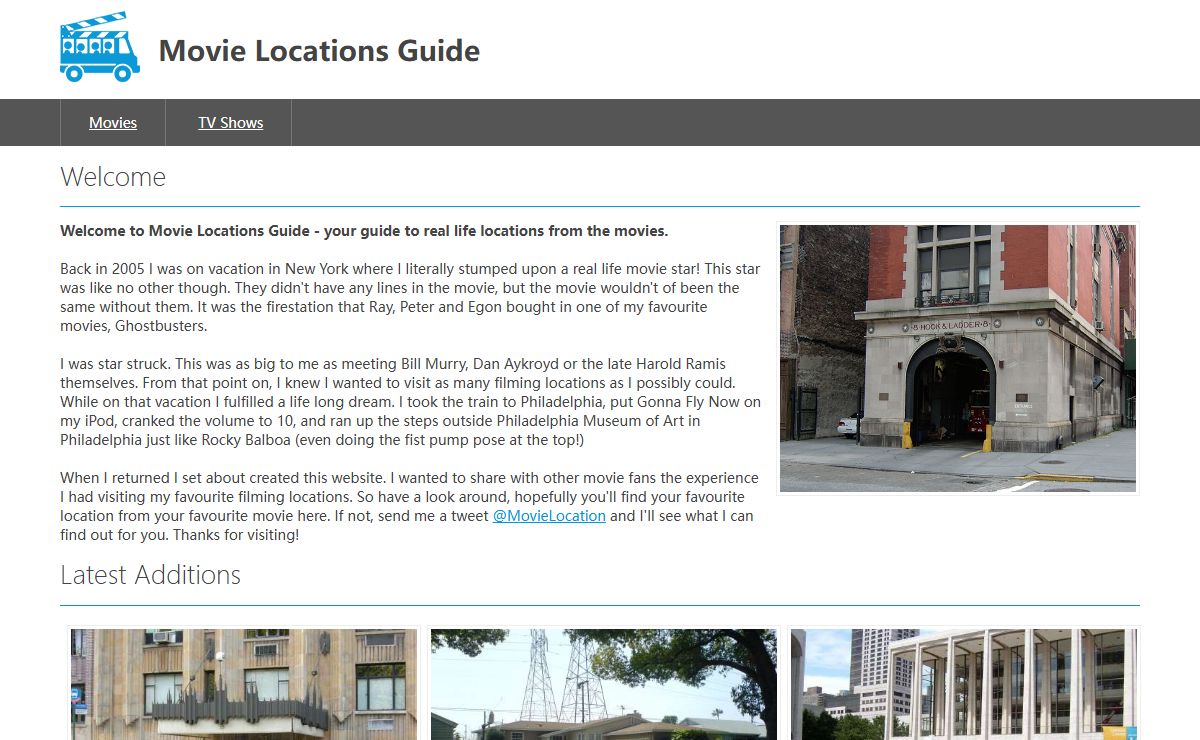Open the Movies menu item

[113, 123]
